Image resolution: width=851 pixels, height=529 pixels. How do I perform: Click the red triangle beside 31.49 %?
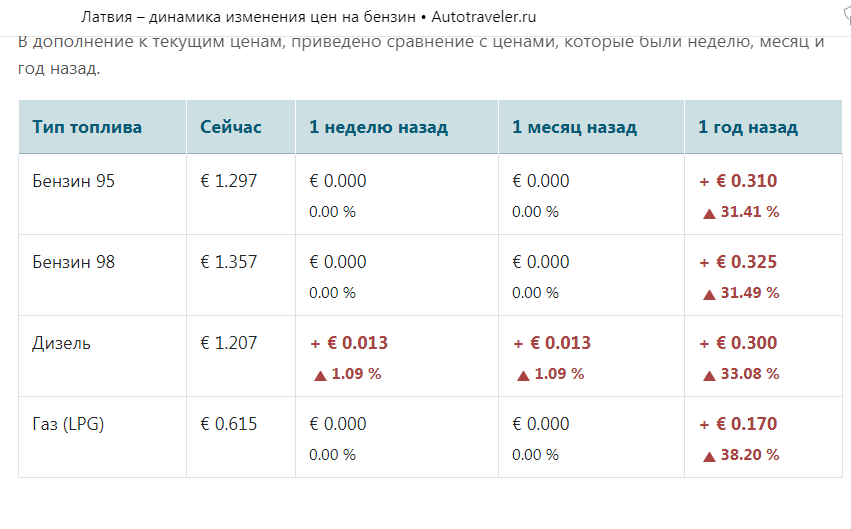(x=709, y=295)
